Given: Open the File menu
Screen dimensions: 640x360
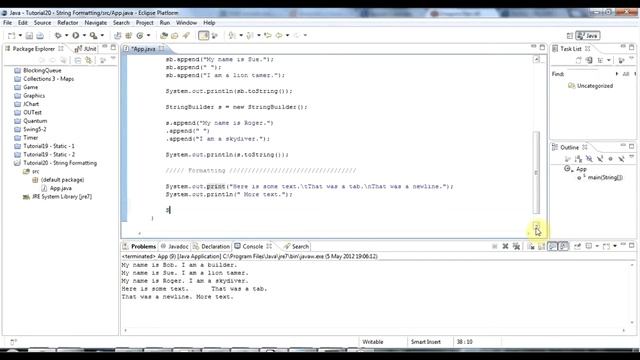Looking at the screenshot, I should point(7,23).
